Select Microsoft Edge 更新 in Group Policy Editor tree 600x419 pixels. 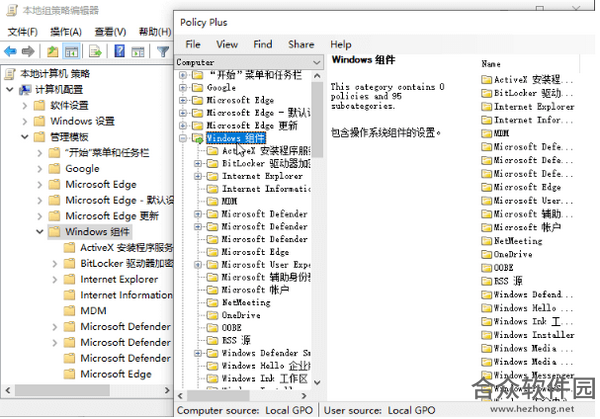tap(112, 216)
